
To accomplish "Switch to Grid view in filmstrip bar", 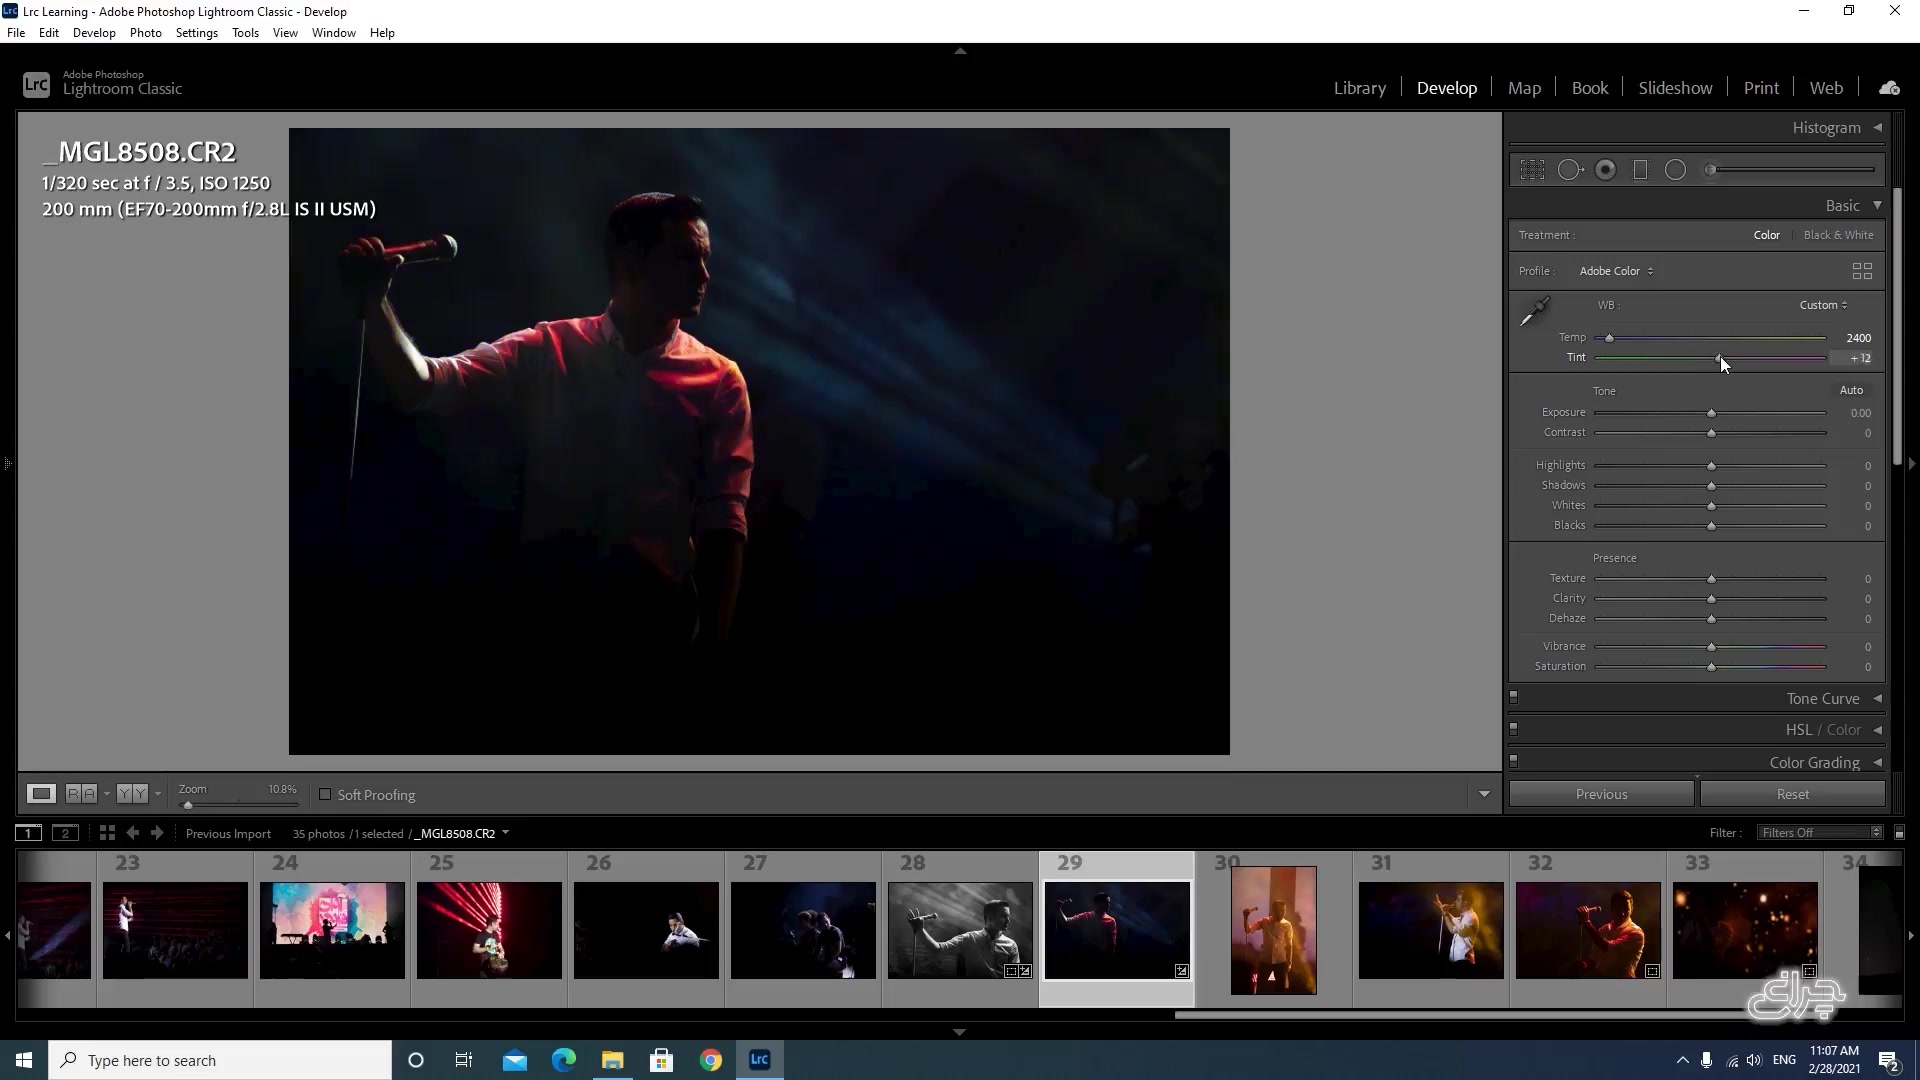I will [x=107, y=833].
